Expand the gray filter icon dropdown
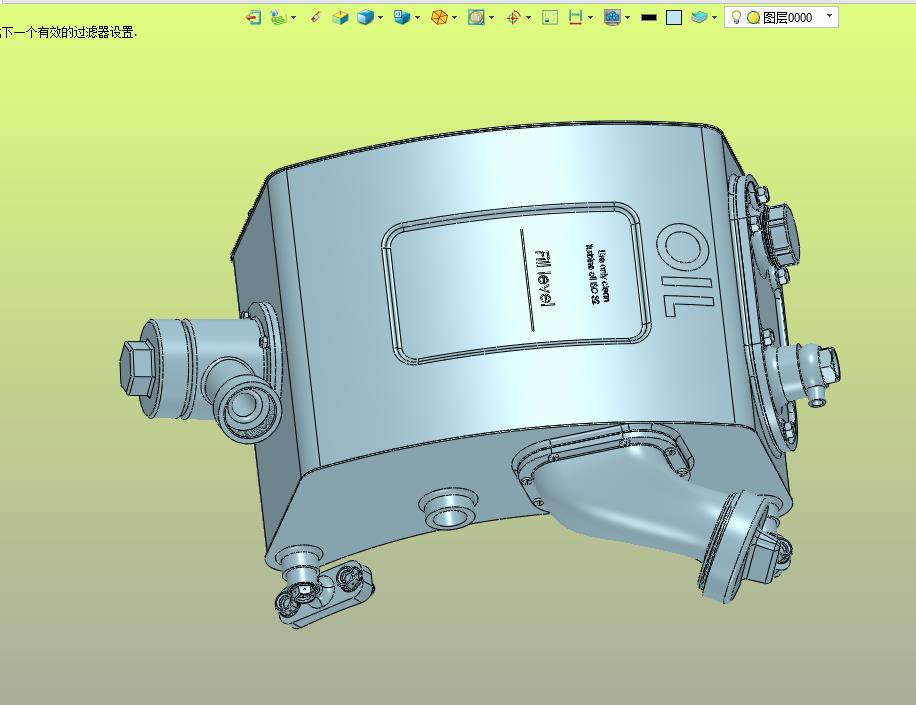The height and width of the screenshot is (705, 916). [627, 18]
